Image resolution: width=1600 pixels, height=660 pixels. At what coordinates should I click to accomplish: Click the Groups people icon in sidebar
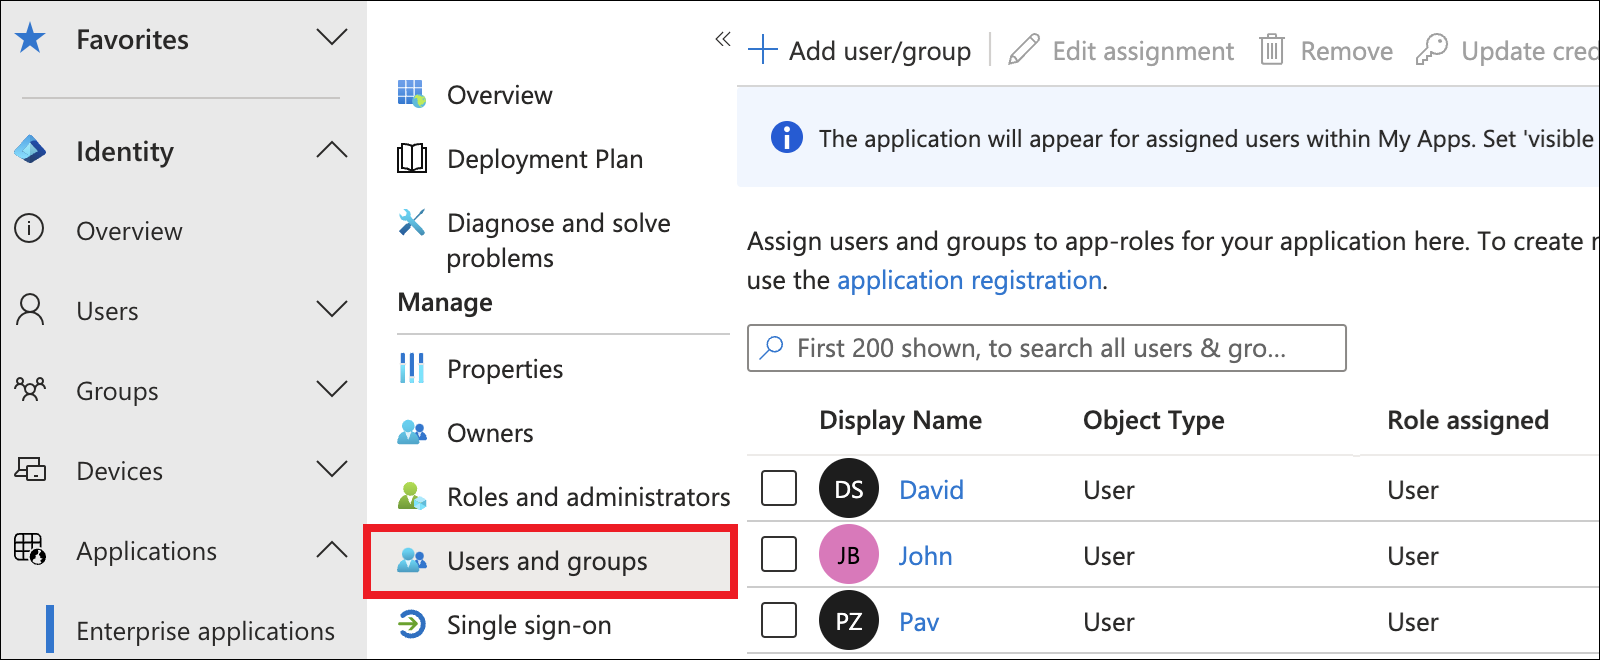click(x=30, y=389)
